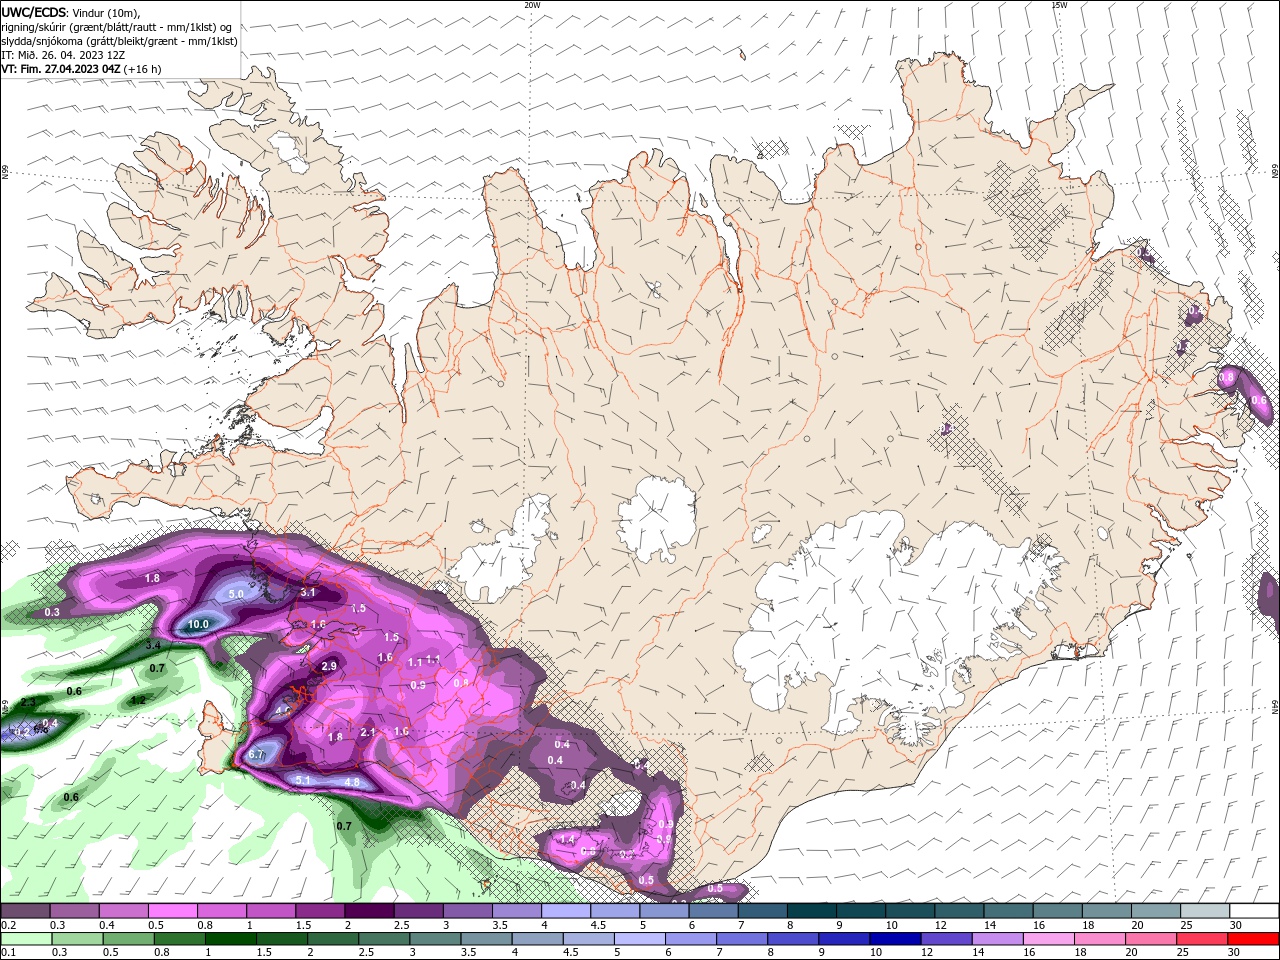Click the 0.1 label on the rain scale
Viewport: 1280px width, 960px height.
(8, 953)
